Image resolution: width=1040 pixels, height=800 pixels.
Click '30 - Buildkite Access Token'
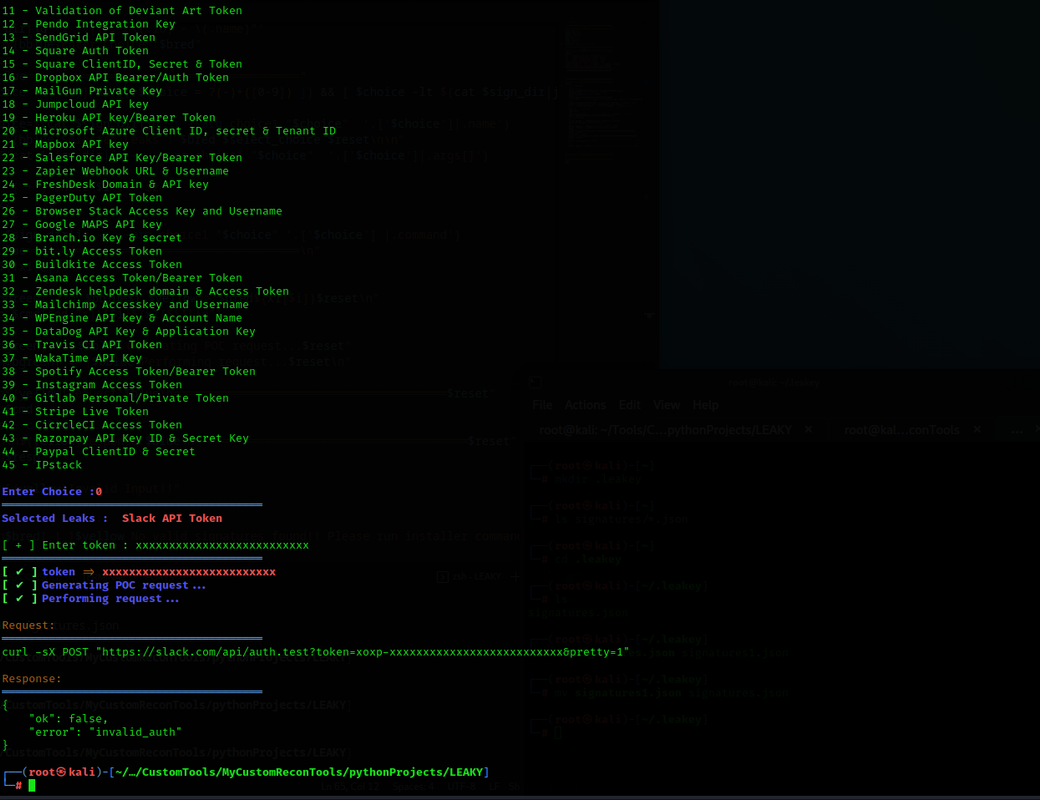[x=92, y=264]
